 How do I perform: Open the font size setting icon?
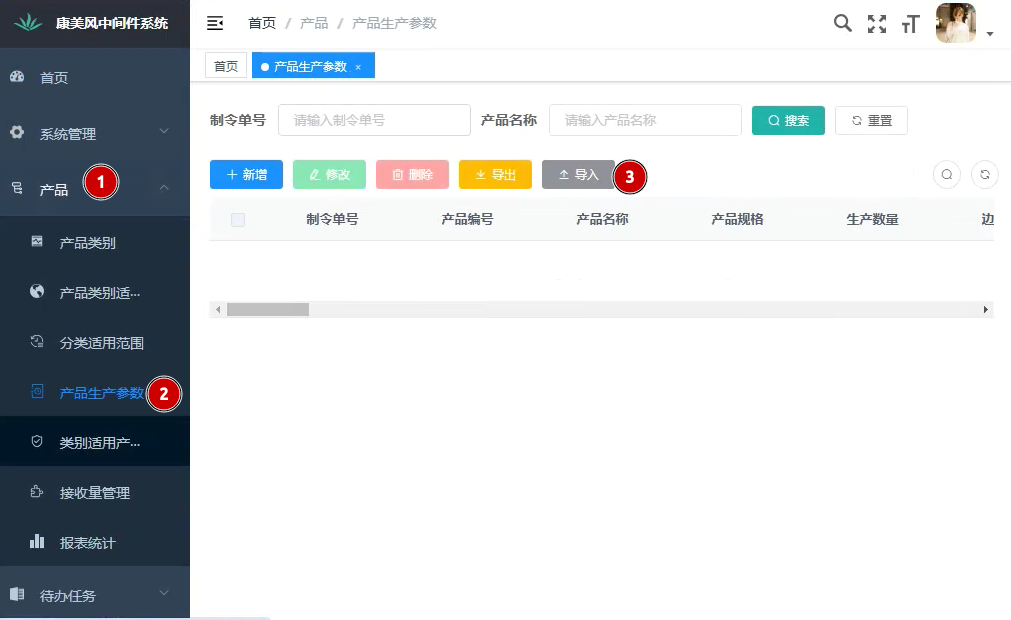[x=910, y=24]
